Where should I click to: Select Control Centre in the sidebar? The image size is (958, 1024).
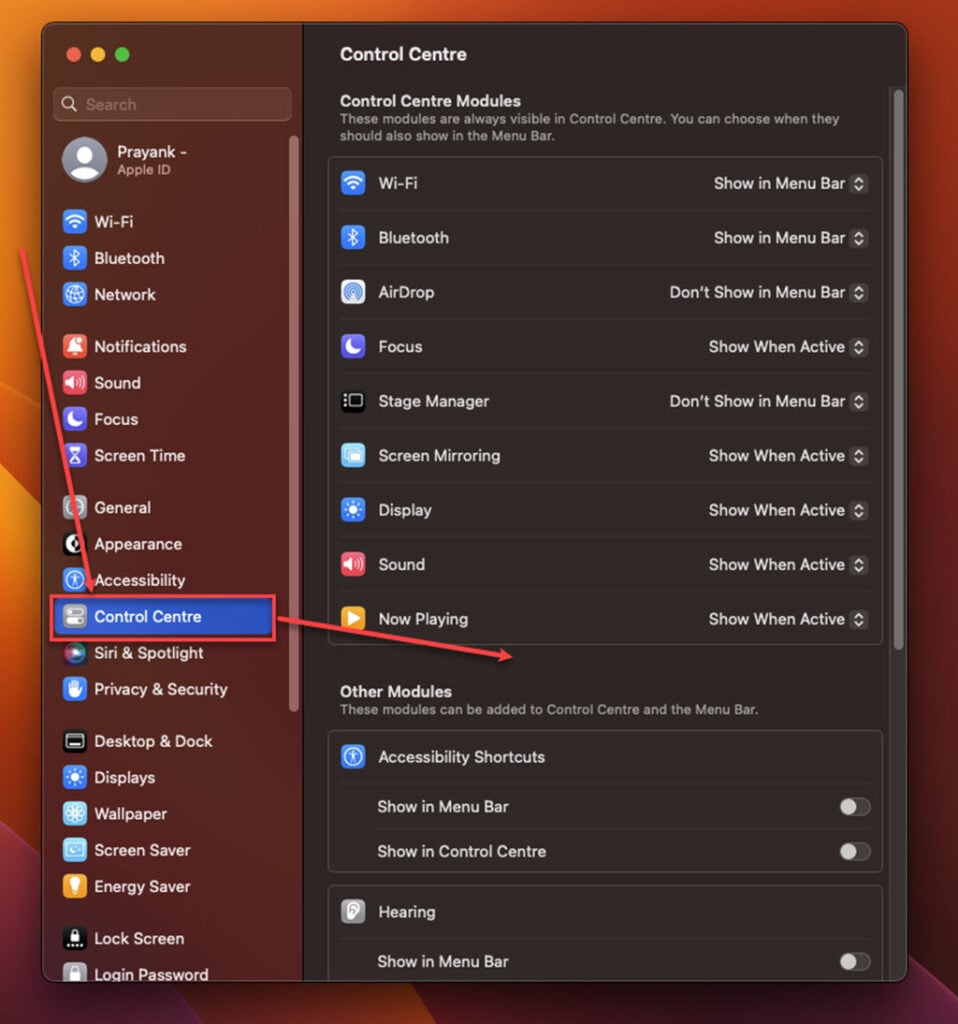tap(163, 616)
